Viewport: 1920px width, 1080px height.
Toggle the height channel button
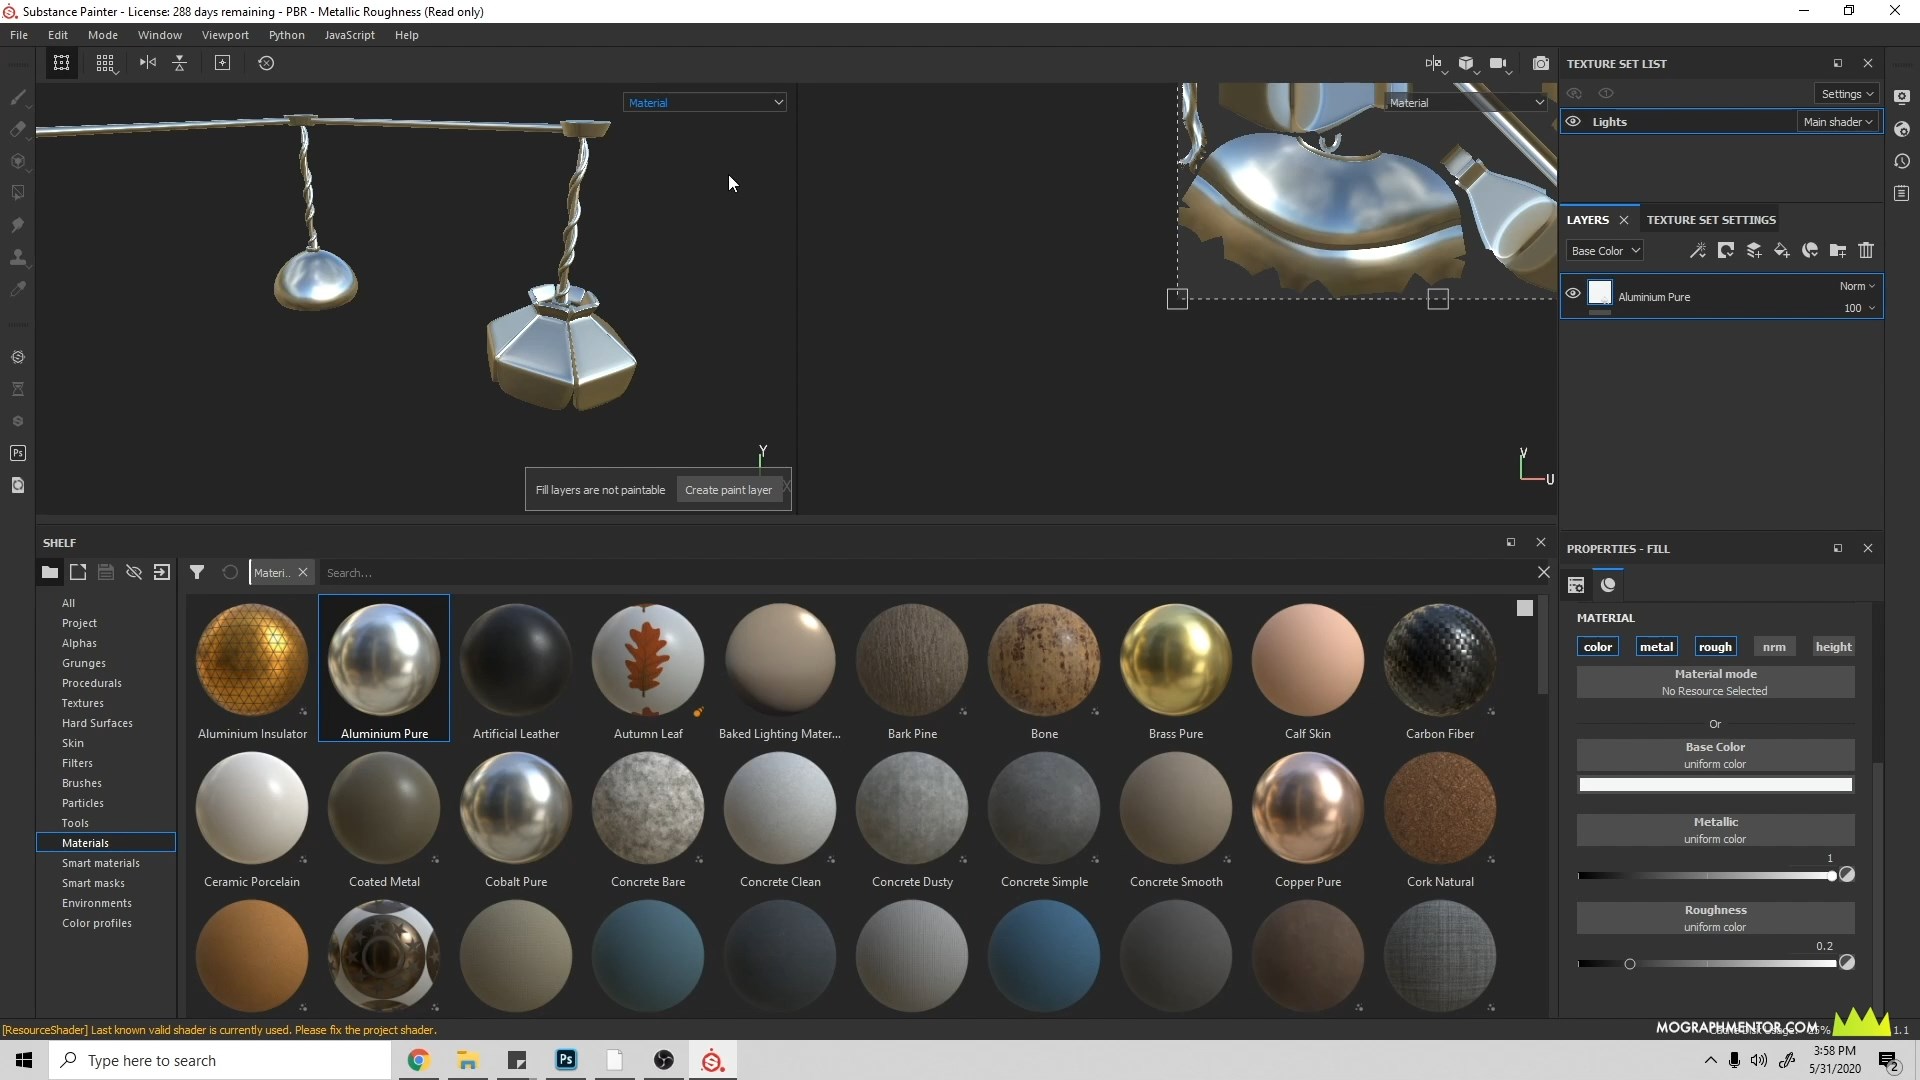tap(1834, 647)
